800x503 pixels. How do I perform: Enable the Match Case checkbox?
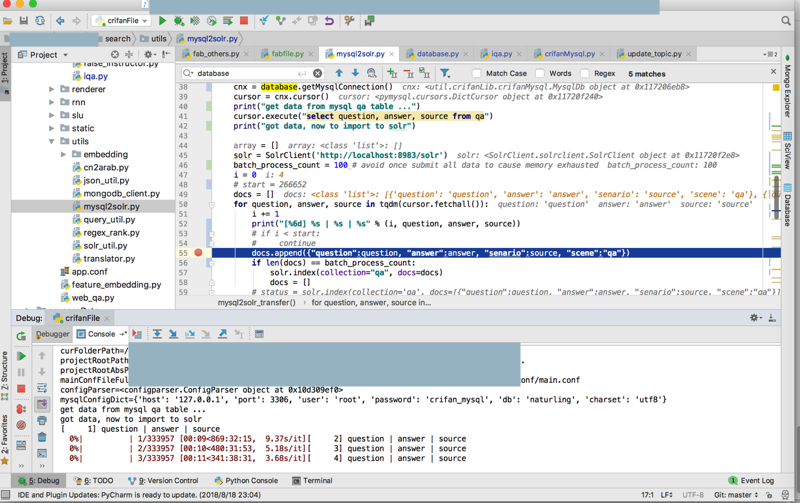click(477, 73)
